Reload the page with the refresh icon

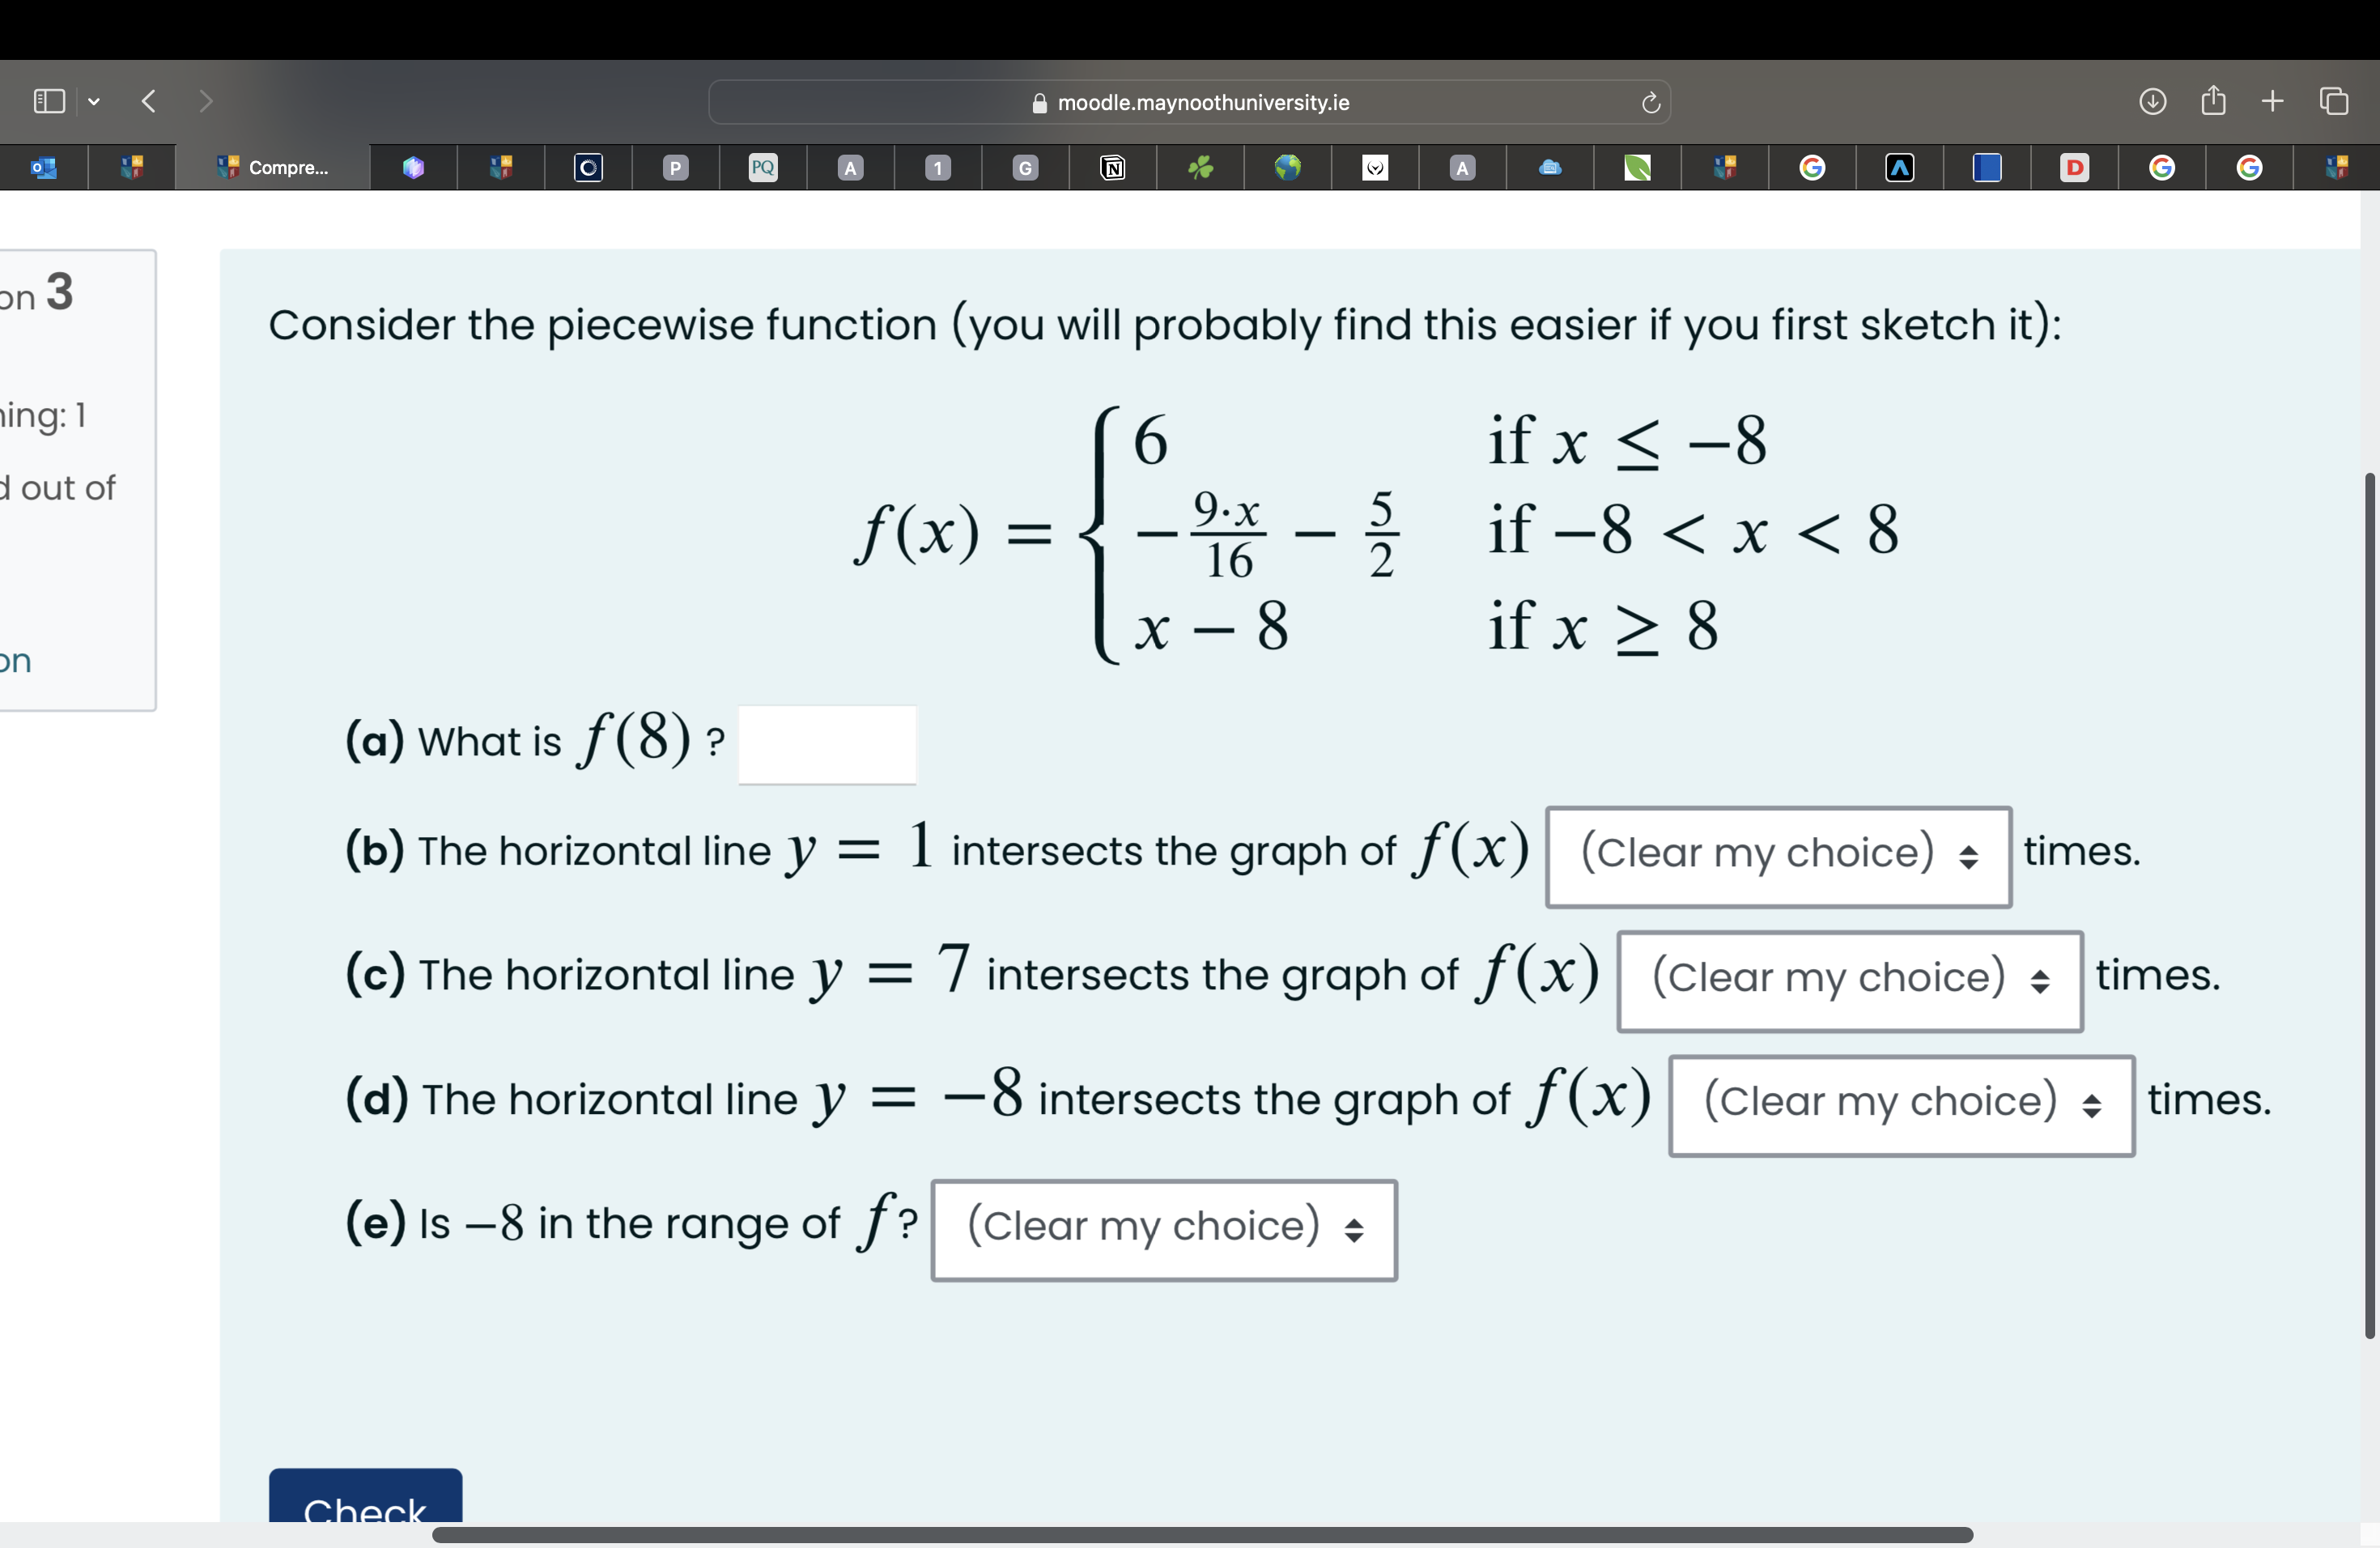[x=1650, y=102]
